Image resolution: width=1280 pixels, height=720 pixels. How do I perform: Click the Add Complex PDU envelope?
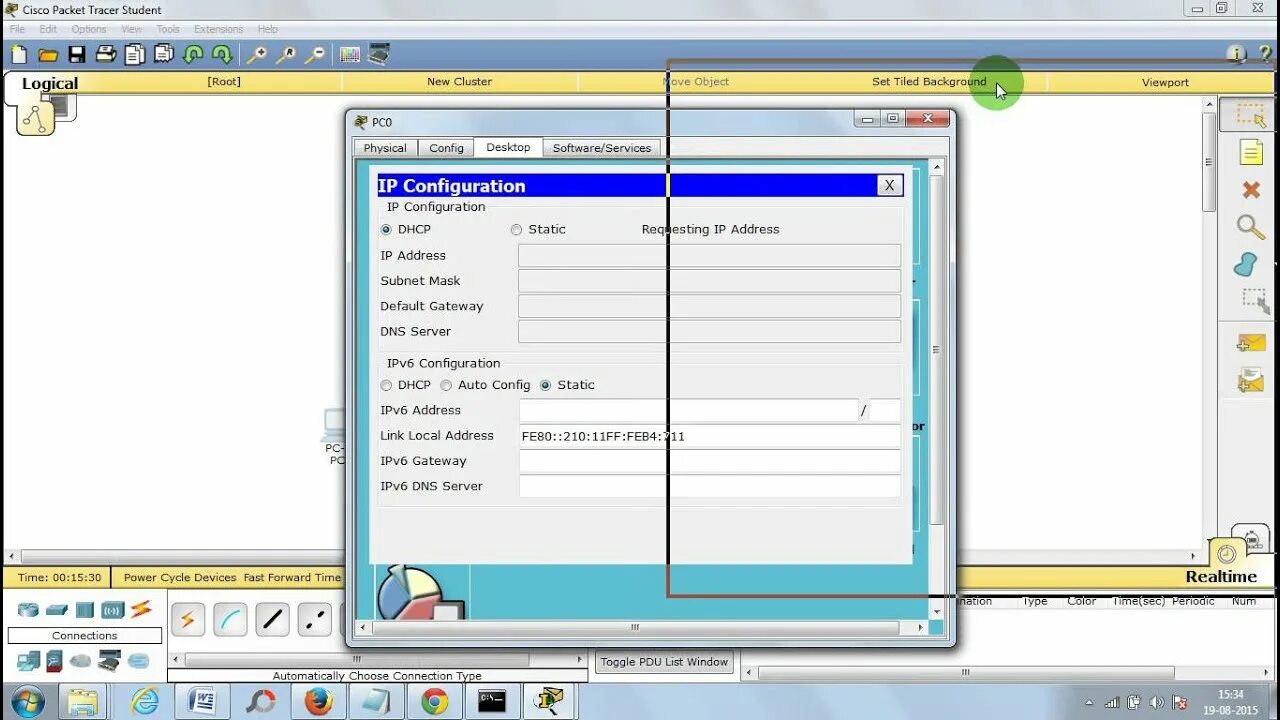(1251, 380)
